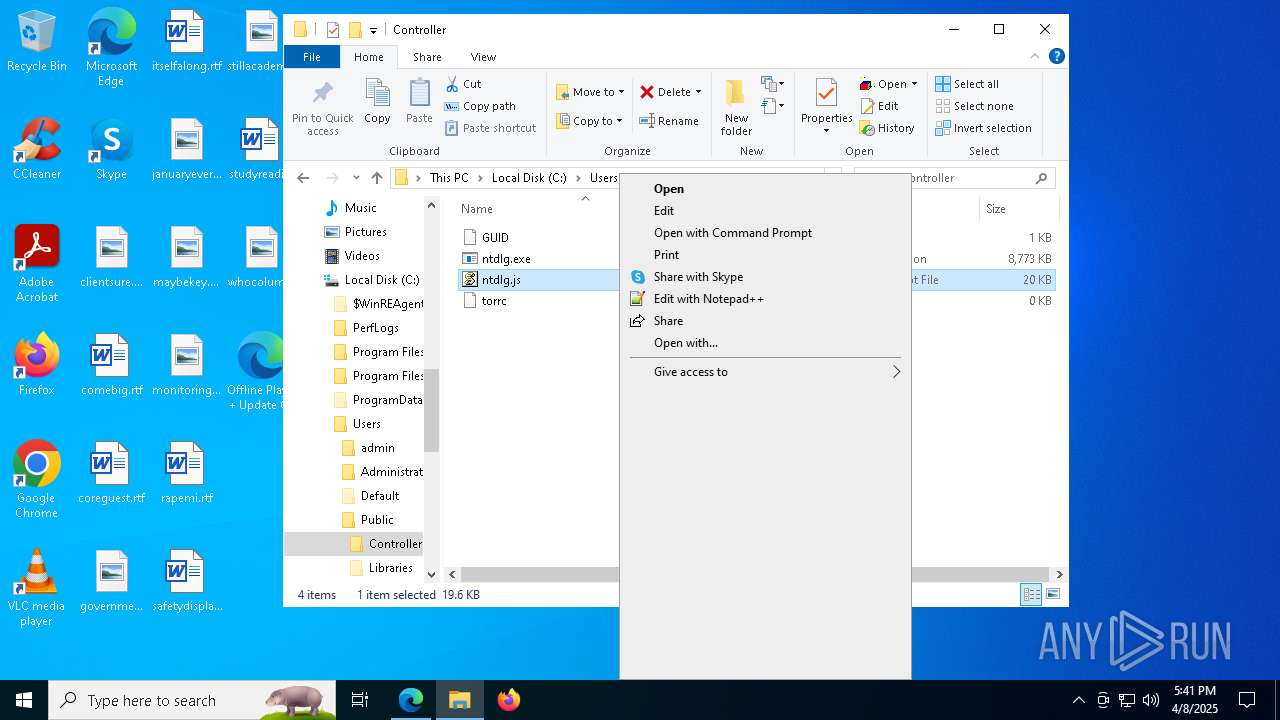Click Edit in the Open group
The image size is (1280, 720).
[x=879, y=106]
